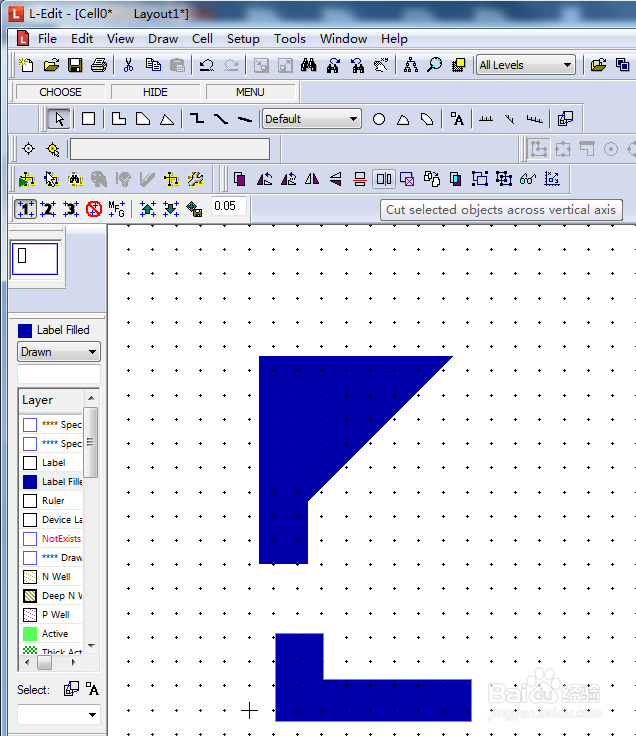Toggle mouse snap grid 3 button
This screenshot has width=636, height=736.
71,208
